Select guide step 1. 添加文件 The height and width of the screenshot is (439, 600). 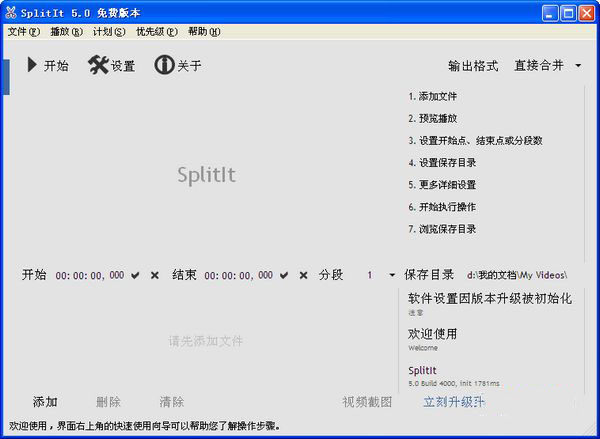[432, 96]
